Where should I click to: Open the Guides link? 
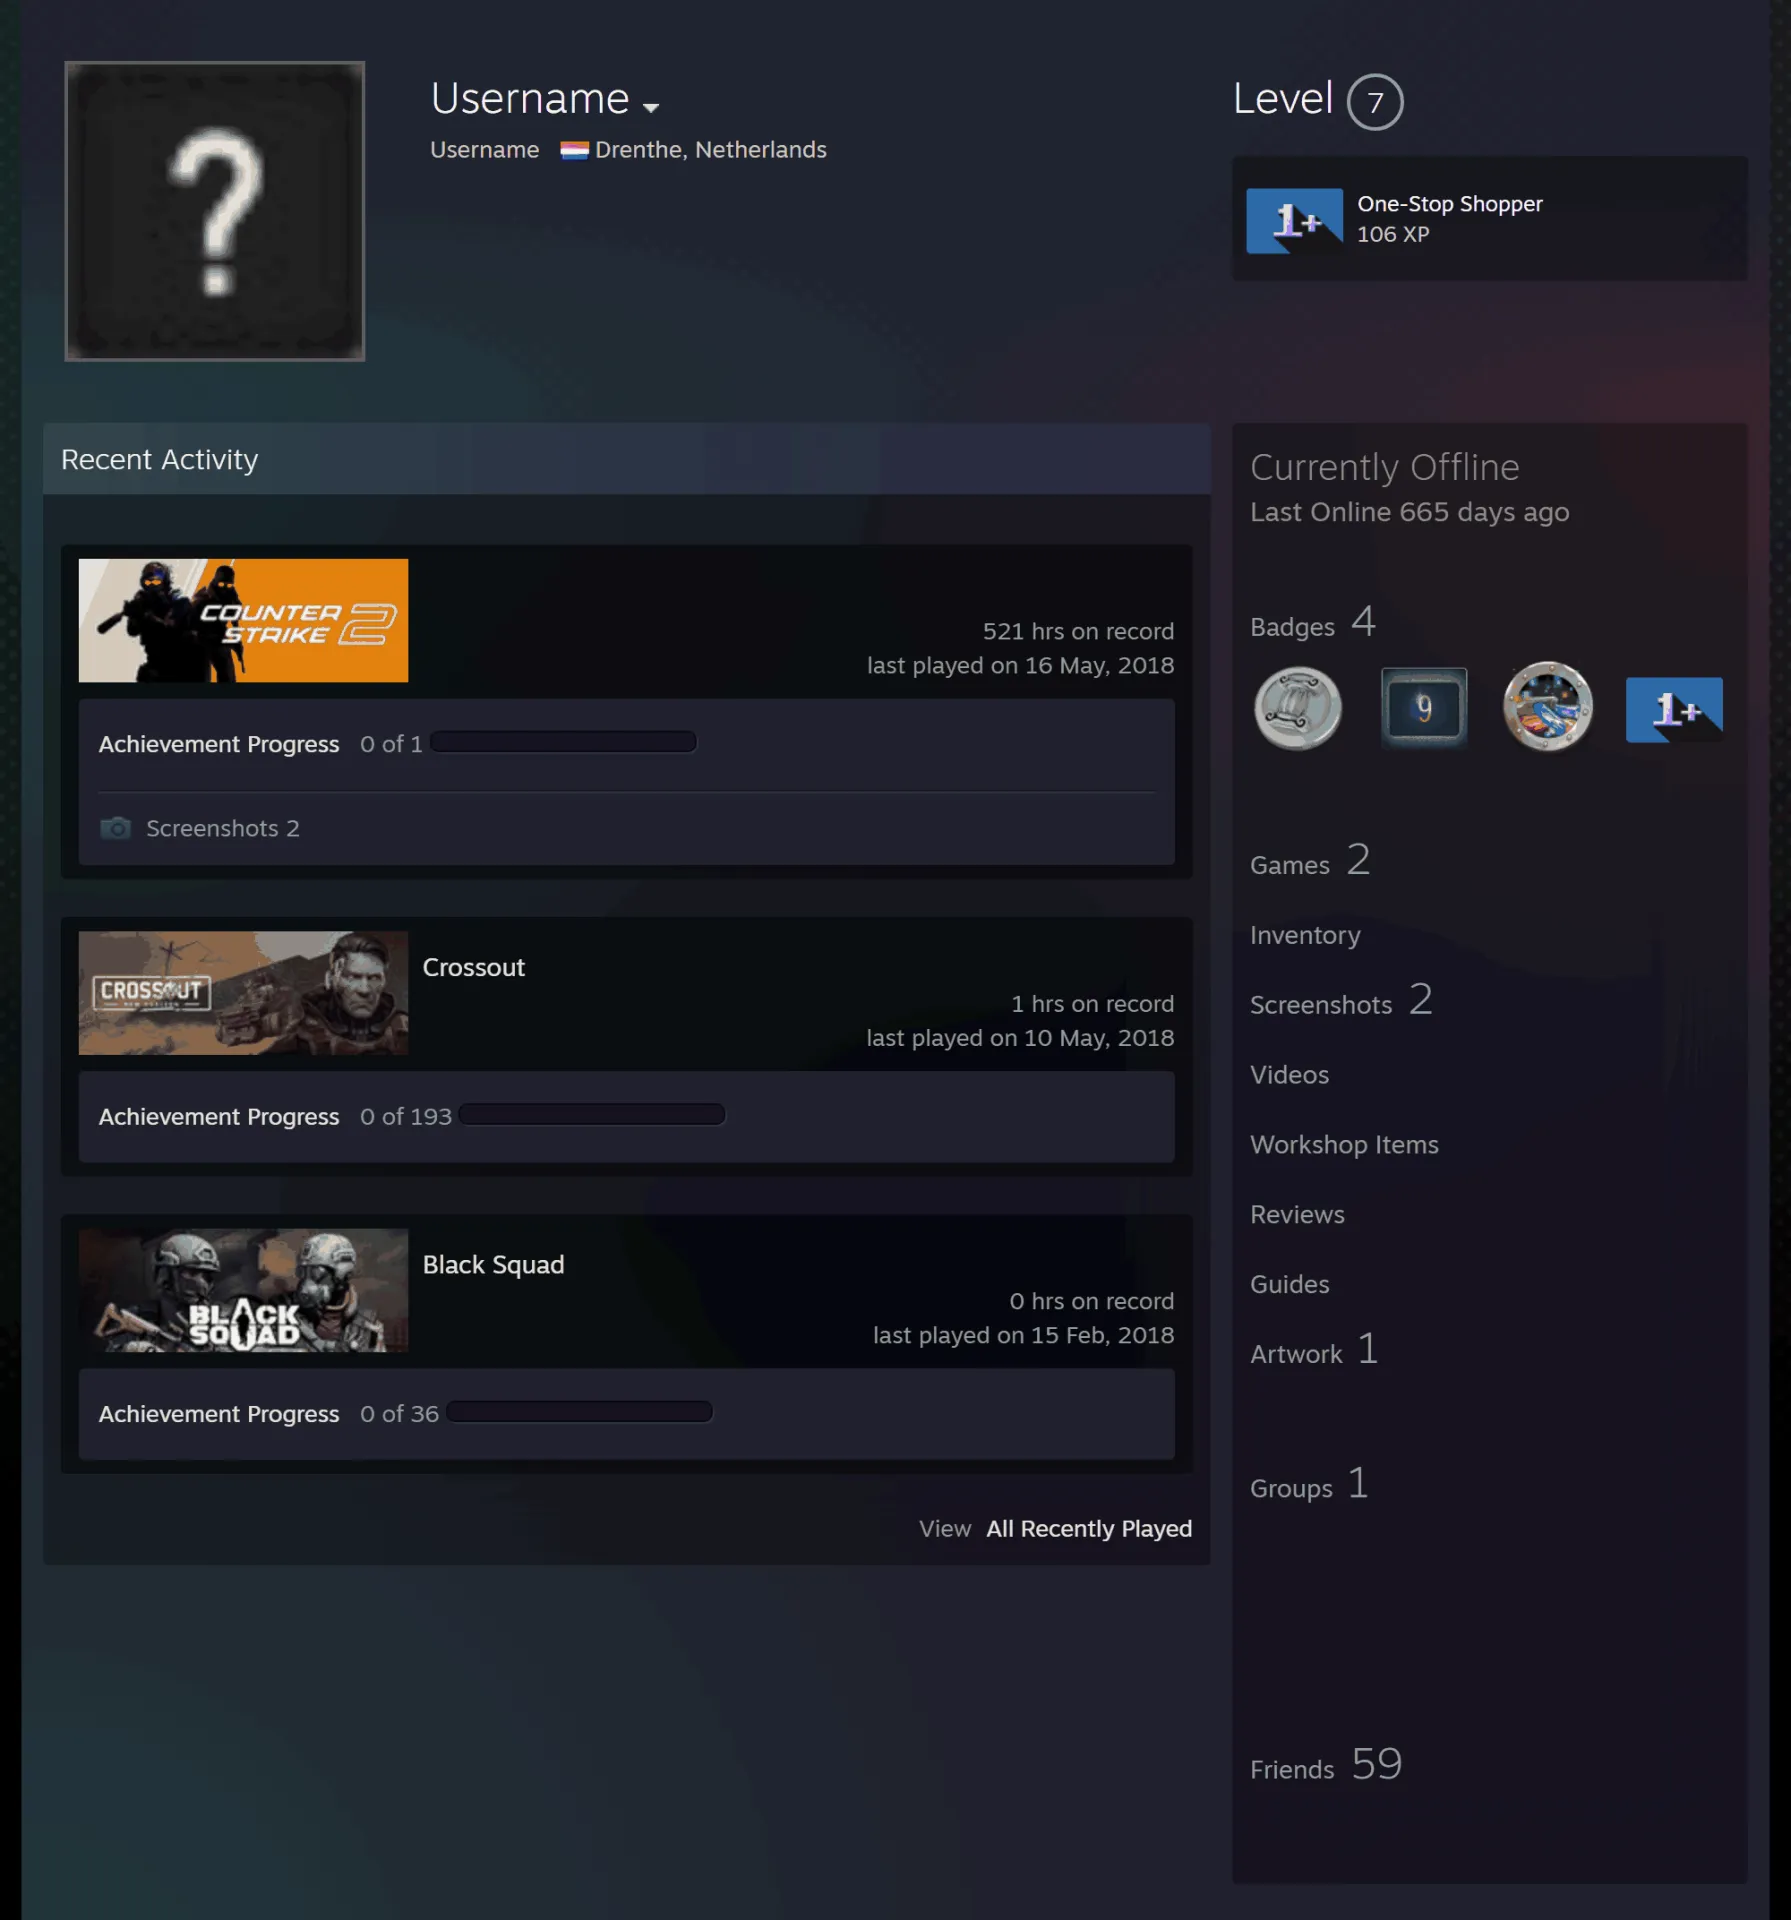click(x=1289, y=1285)
